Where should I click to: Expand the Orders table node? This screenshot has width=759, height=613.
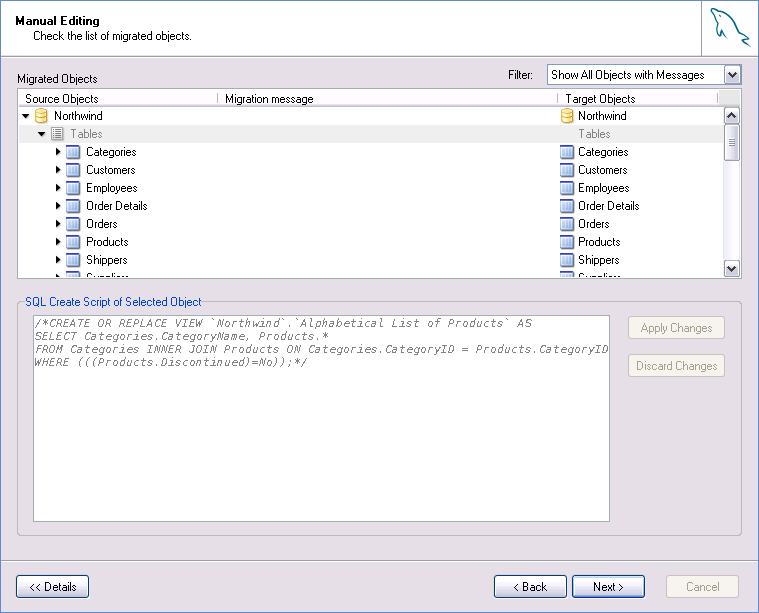pyautogui.click(x=58, y=223)
